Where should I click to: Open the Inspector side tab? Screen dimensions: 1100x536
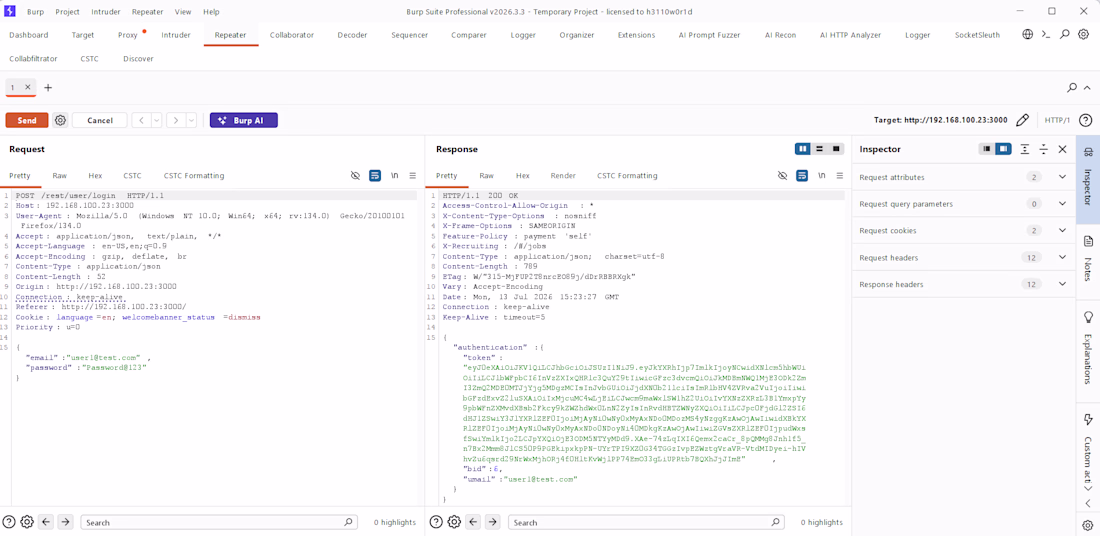click(1088, 180)
